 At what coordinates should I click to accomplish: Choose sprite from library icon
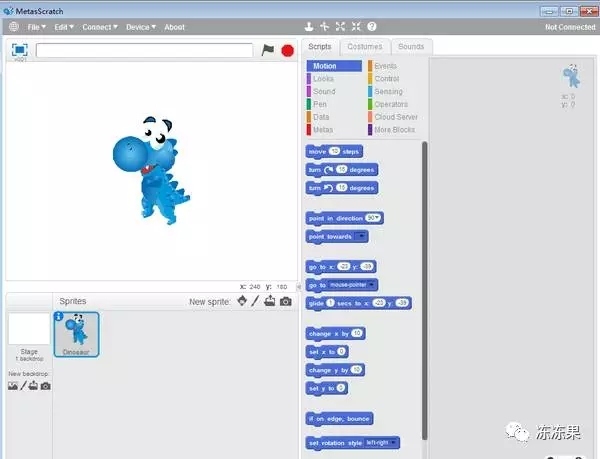(242, 301)
